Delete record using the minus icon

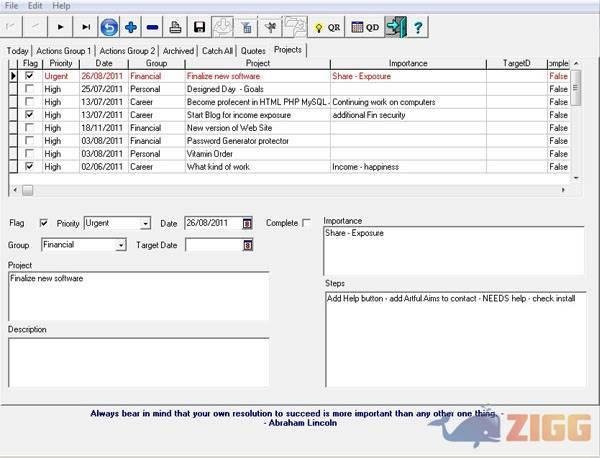pos(151,27)
